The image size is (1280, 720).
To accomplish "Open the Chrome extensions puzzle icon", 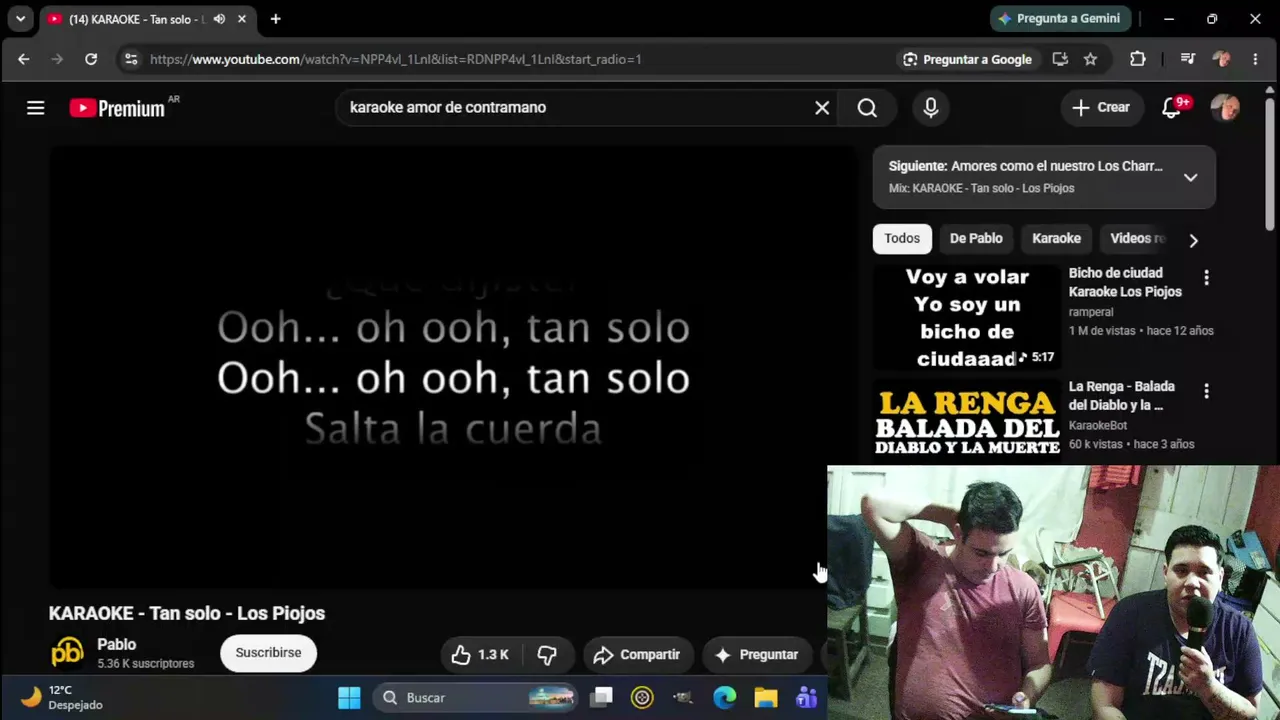I will tap(1138, 59).
